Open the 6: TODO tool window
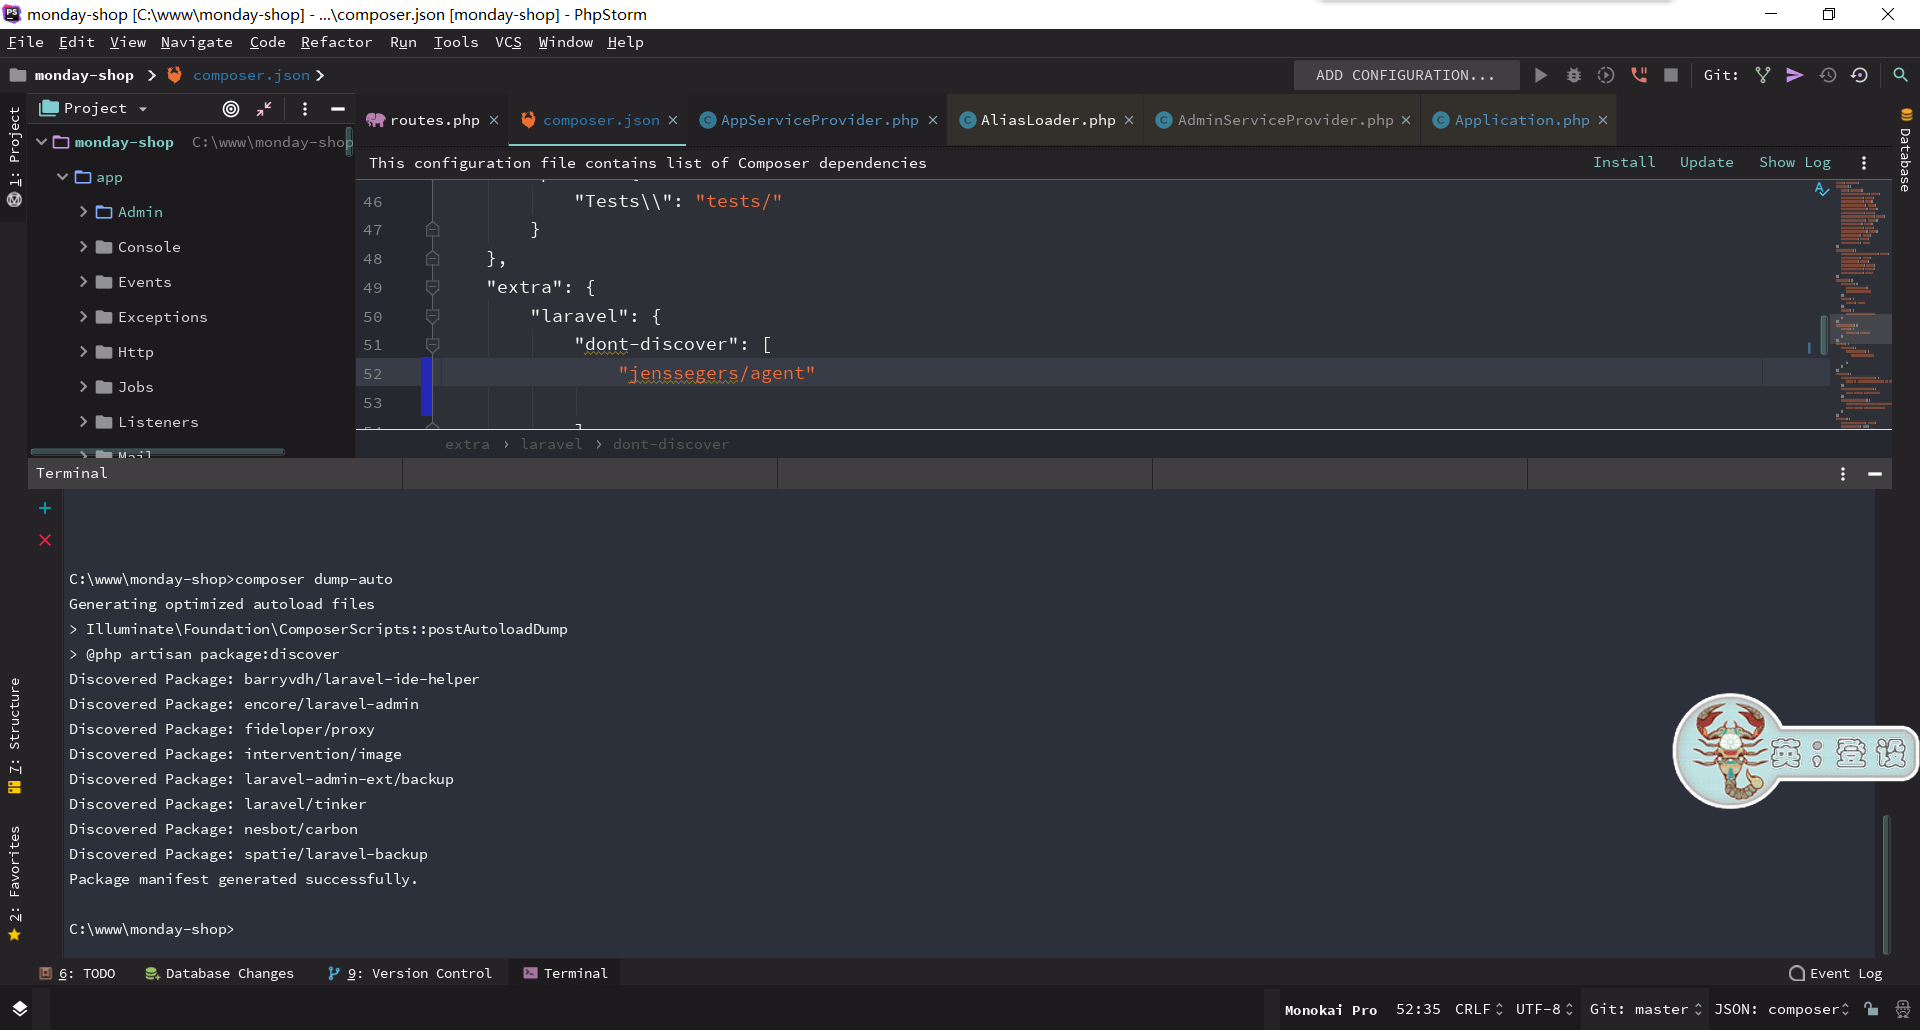The height and width of the screenshot is (1030, 1920). 77,973
